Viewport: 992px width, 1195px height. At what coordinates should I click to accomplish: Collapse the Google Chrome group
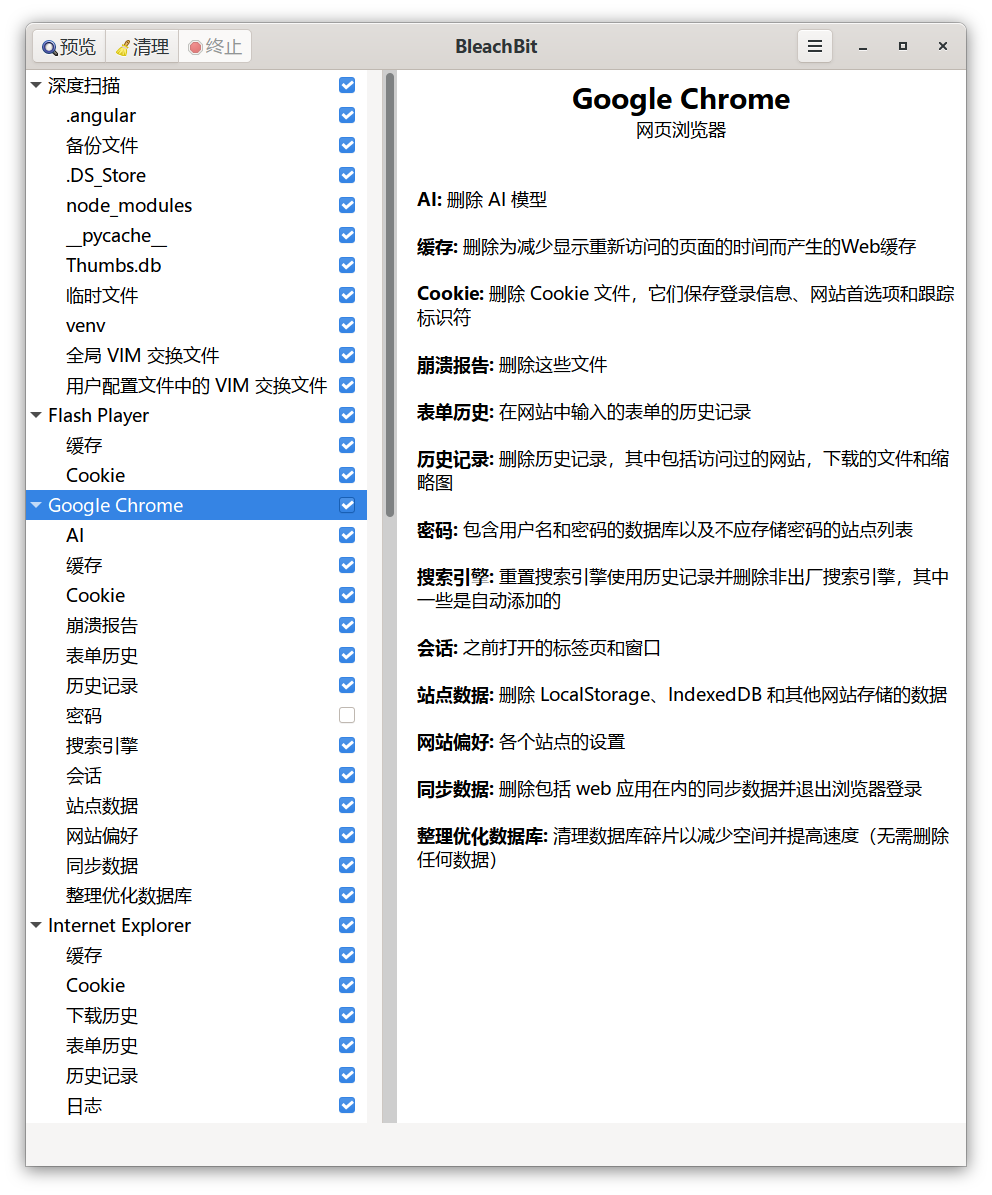(36, 505)
